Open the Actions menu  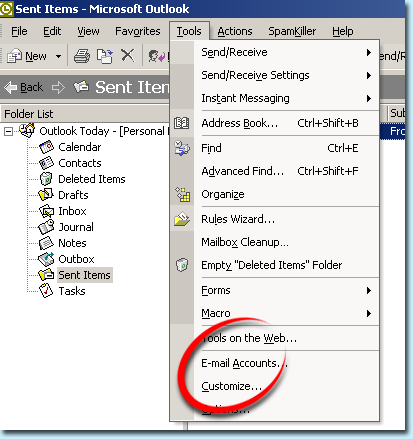tap(235, 31)
